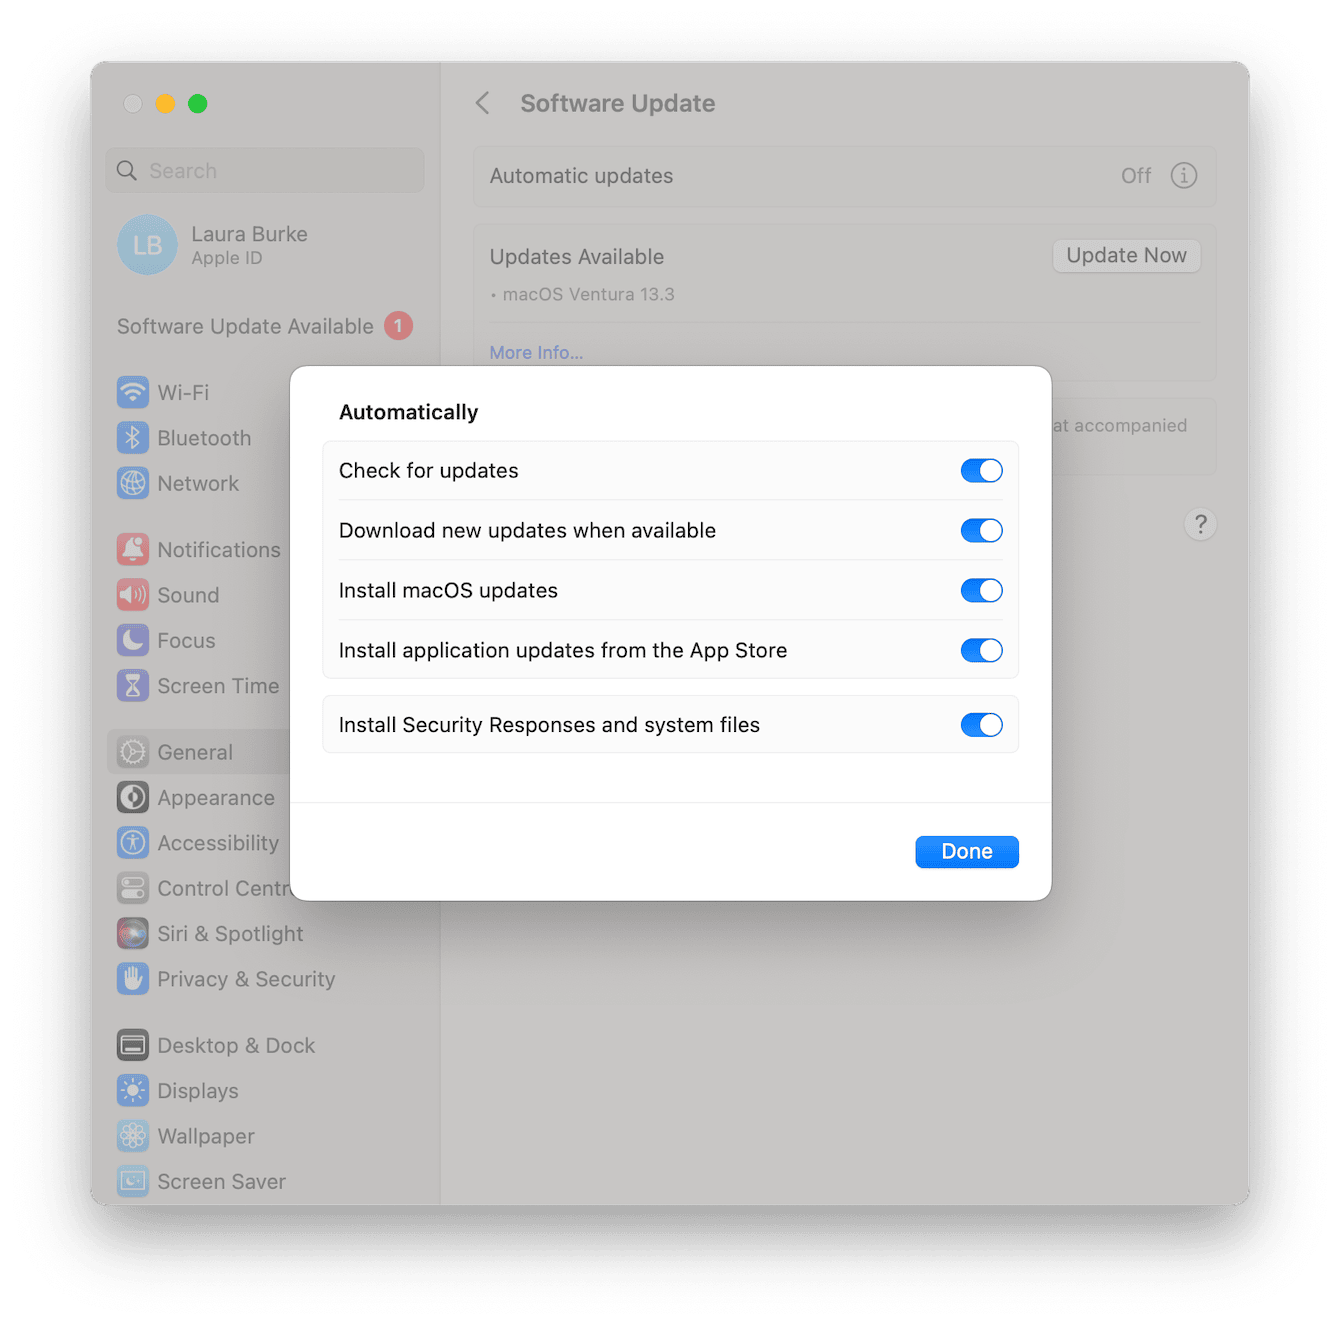Viewport: 1340px width, 1325px height.
Task: Switch off Install Security Responses and system files
Action: pyautogui.click(x=981, y=725)
